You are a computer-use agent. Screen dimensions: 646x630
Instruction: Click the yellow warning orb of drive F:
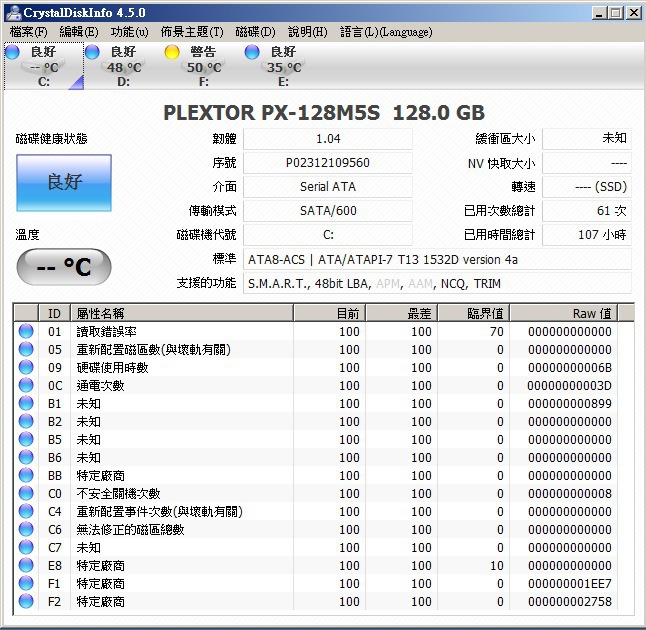click(x=172, y=52)
